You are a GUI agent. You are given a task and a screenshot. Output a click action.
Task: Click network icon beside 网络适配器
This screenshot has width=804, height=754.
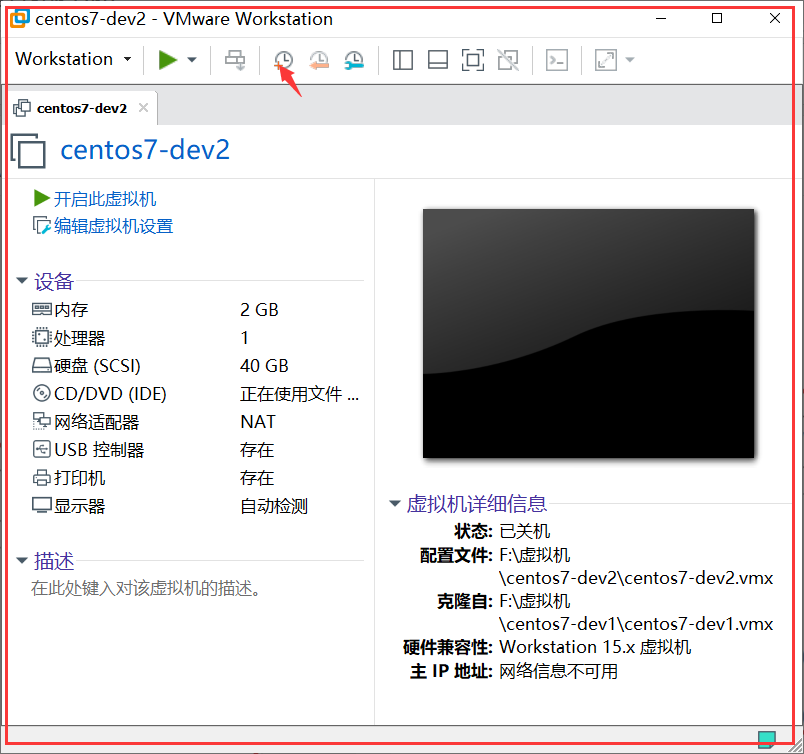[42, 421]
